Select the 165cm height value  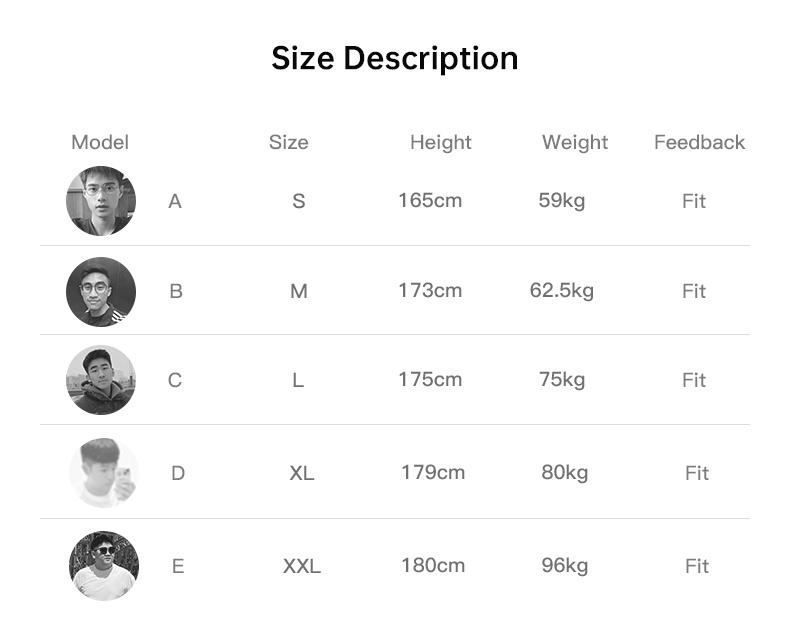(430, 201)
